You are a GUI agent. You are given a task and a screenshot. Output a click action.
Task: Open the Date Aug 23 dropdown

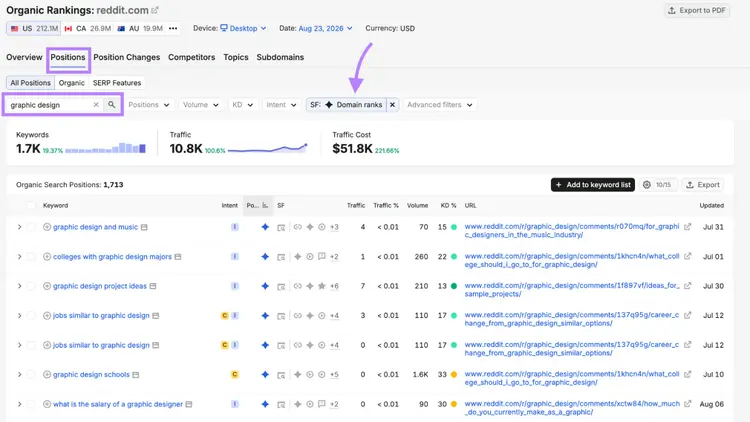pyautogui.click(x=325, y=28)
